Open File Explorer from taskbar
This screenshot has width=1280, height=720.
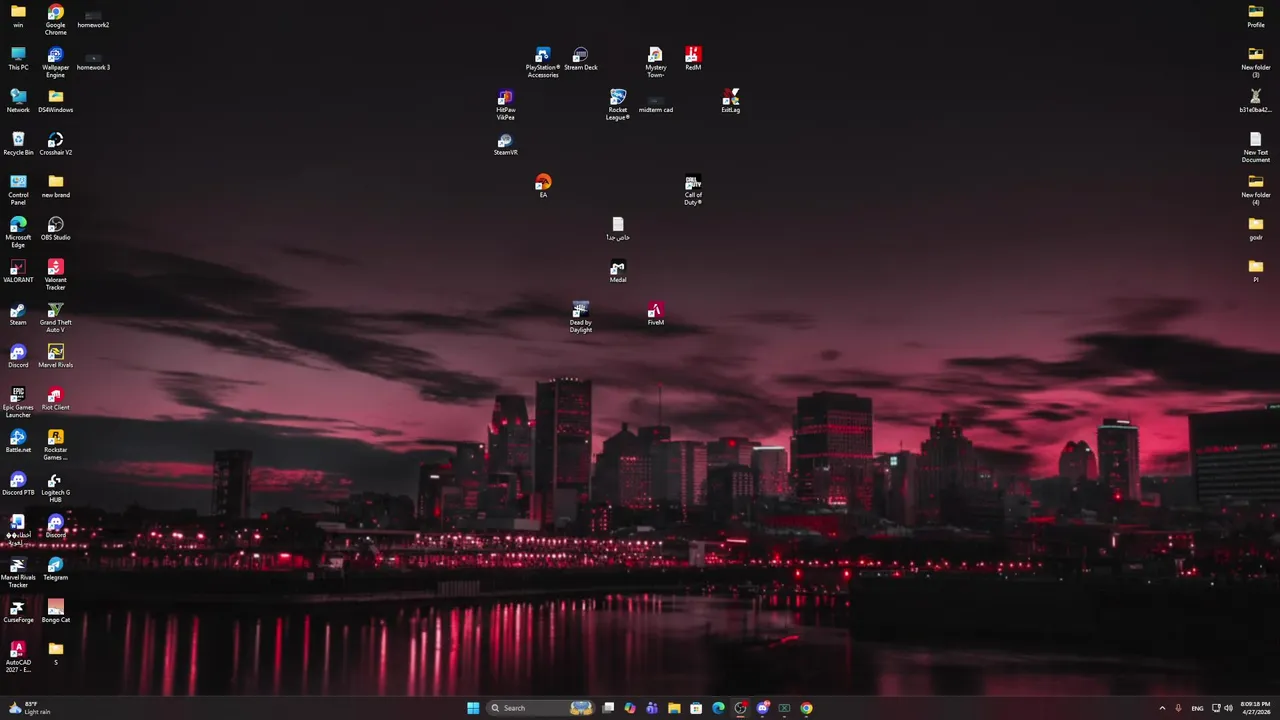click(674, 708)
